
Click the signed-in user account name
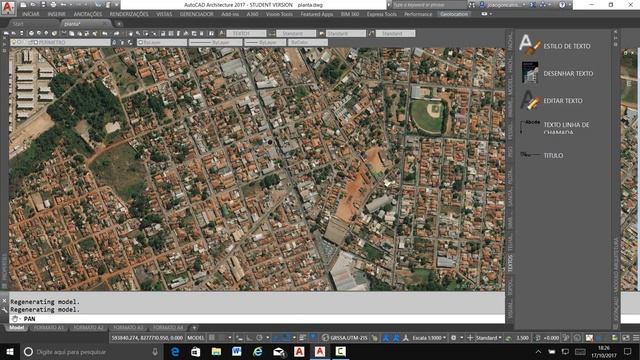pyautogui.click(x=505, y=5)
